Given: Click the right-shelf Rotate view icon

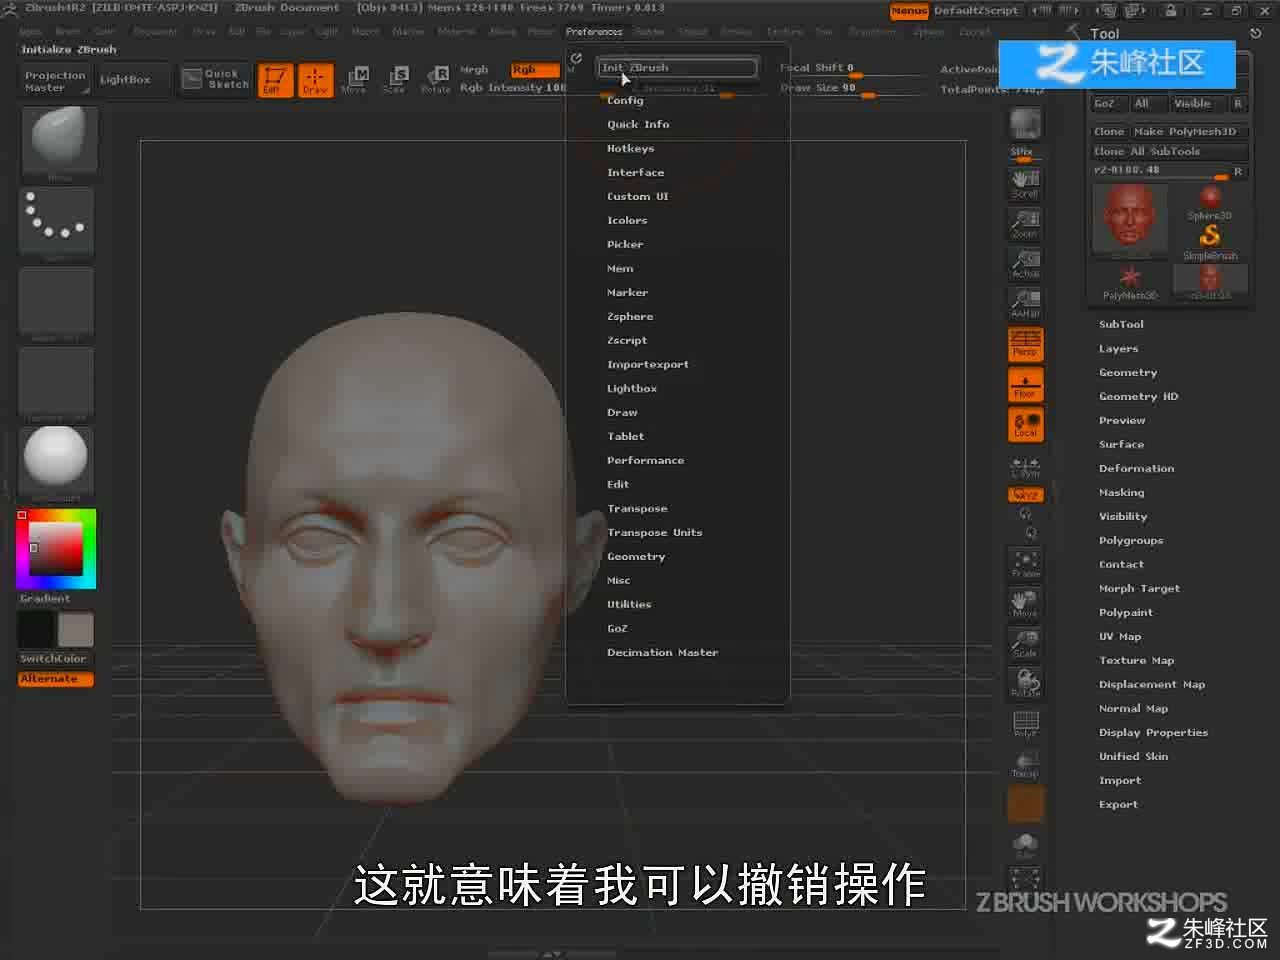Looking at the screenshot, I should (1025, 683).
